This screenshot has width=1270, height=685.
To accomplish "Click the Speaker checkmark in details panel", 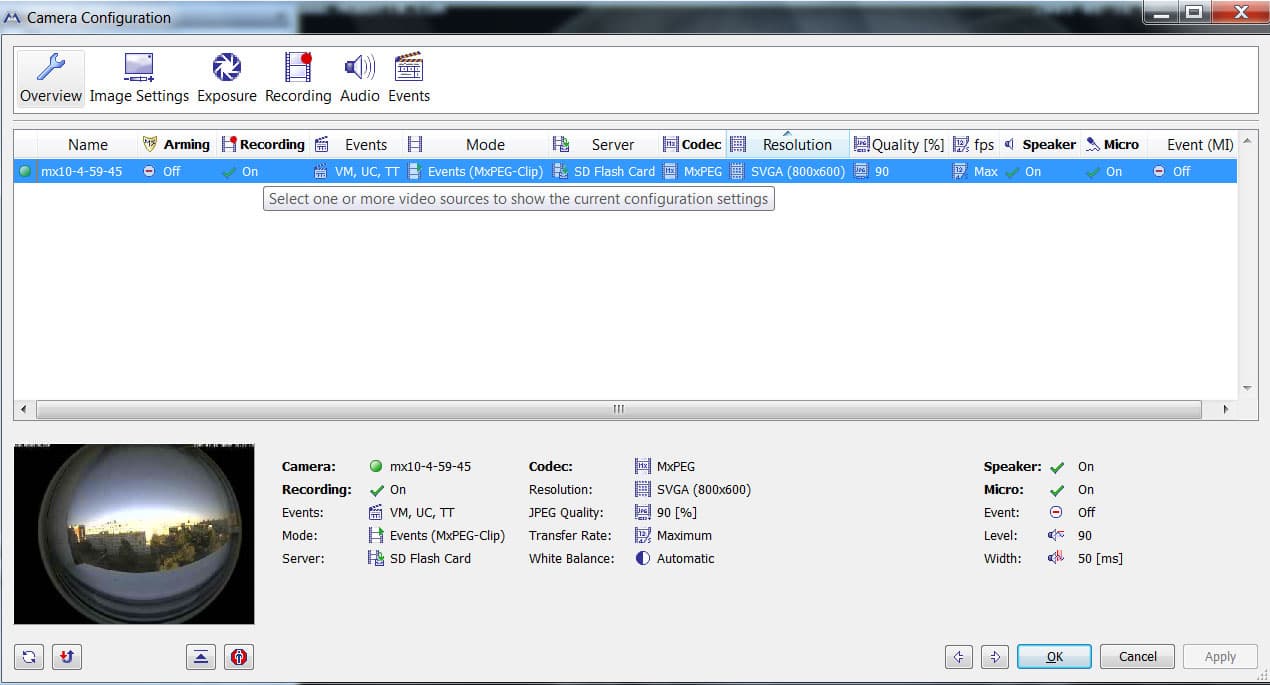I will coord(1057,467).
